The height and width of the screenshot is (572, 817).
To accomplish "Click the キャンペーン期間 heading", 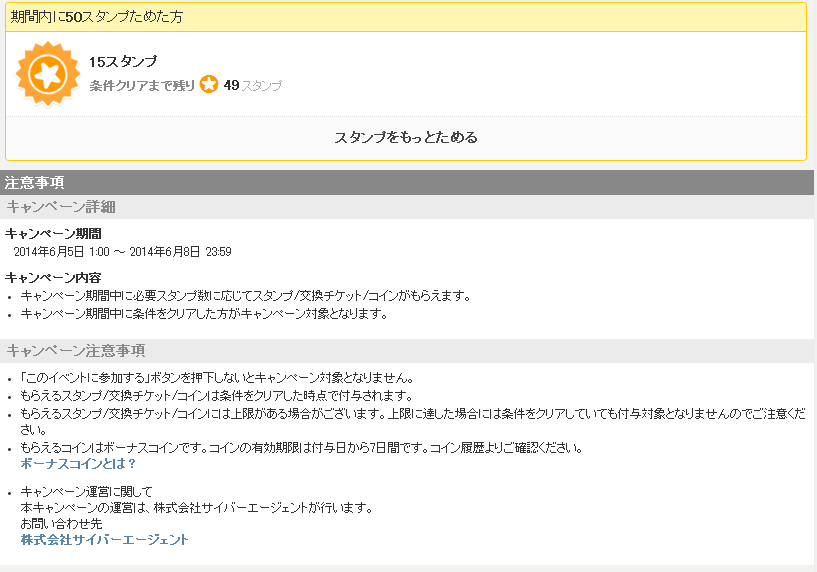I will 53,234.
